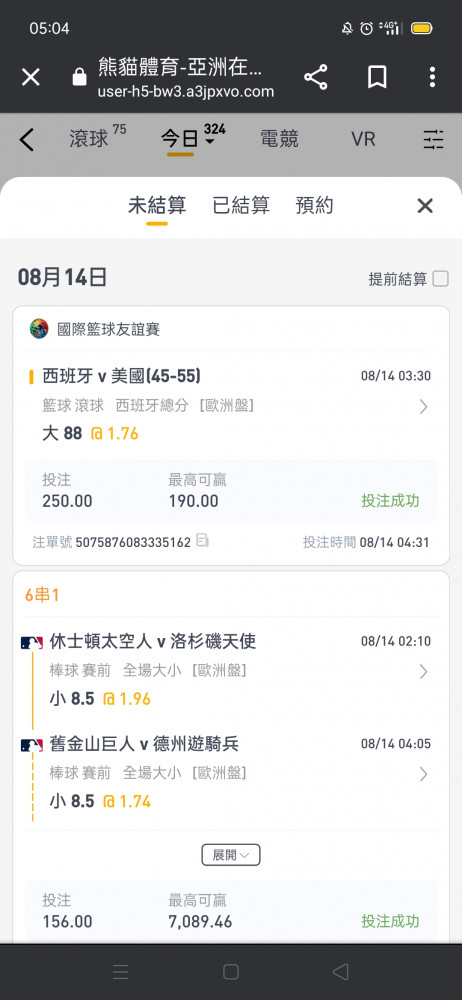
Task: Open 舊金山巨人 v 德州遊騎兵 details chevron
Action: (x=423, y=774)
